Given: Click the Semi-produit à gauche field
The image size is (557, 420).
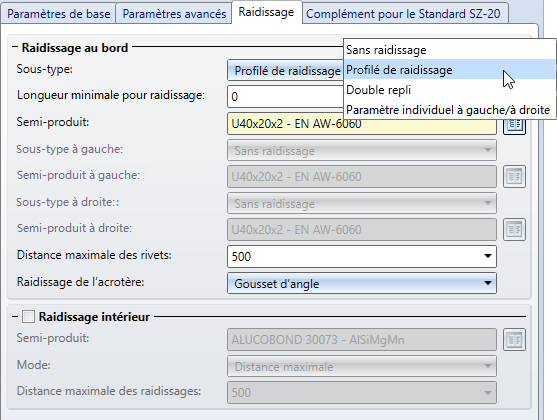Looking at the screenshot, I should pos(362,177).
